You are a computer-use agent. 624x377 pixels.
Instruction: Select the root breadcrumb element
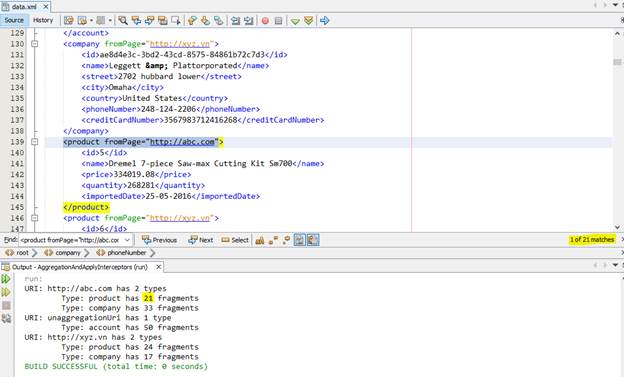(x=18, y=253)
